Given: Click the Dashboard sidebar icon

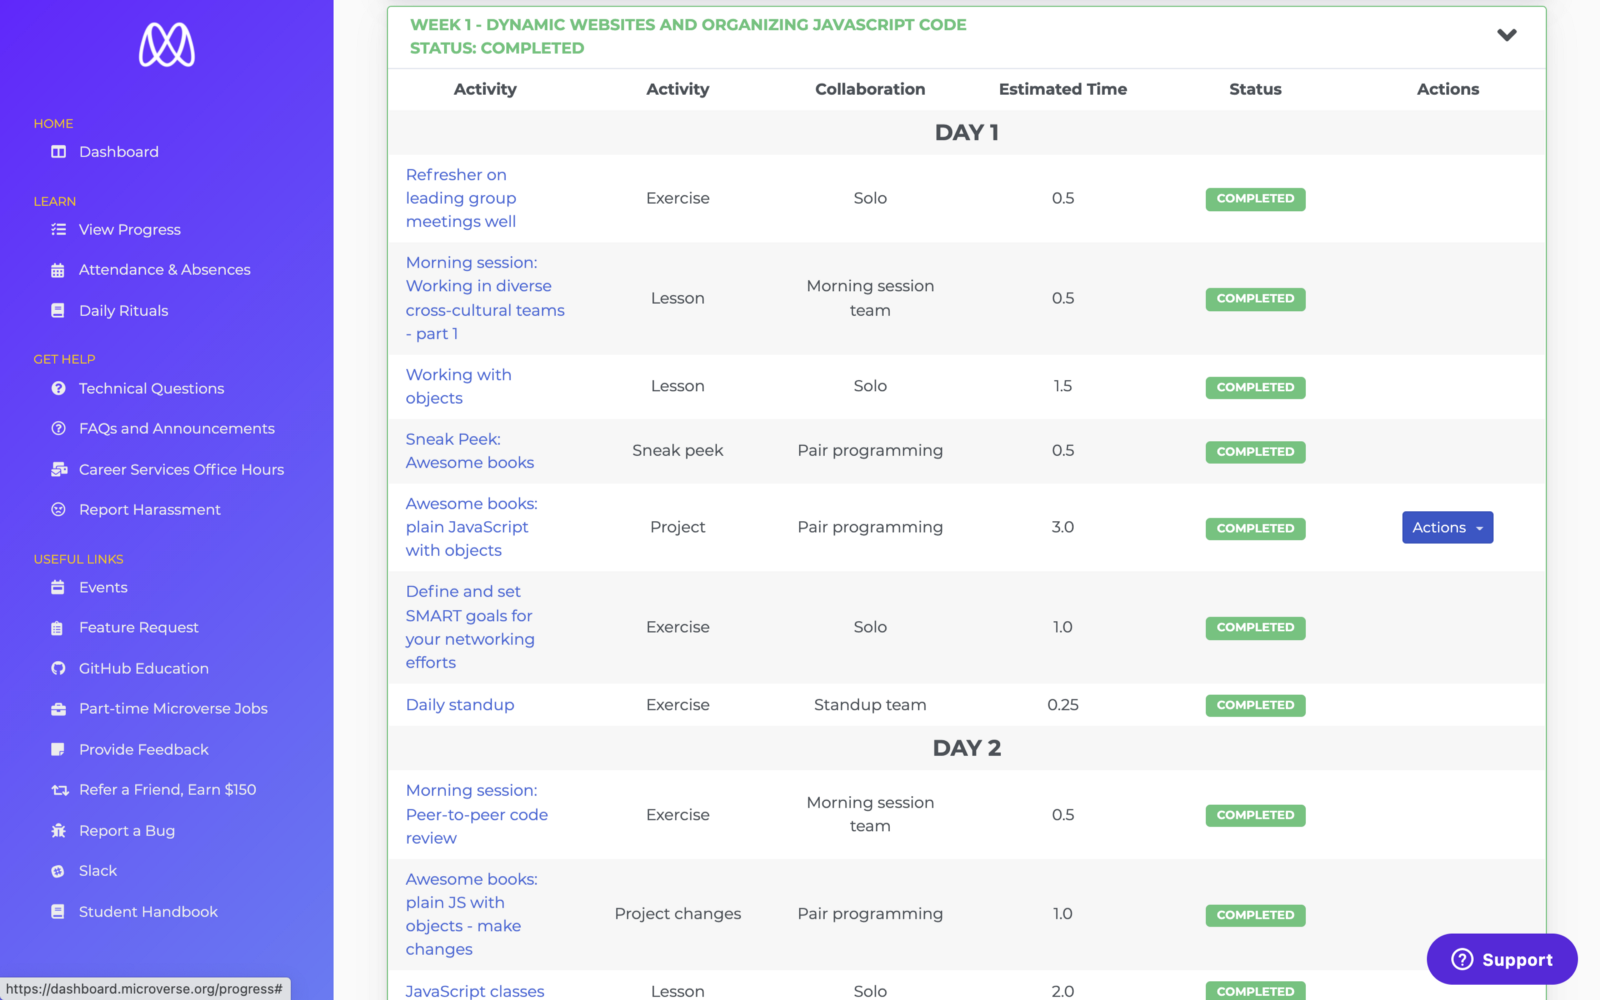Looking at the screenshot, I should point(58,152).
